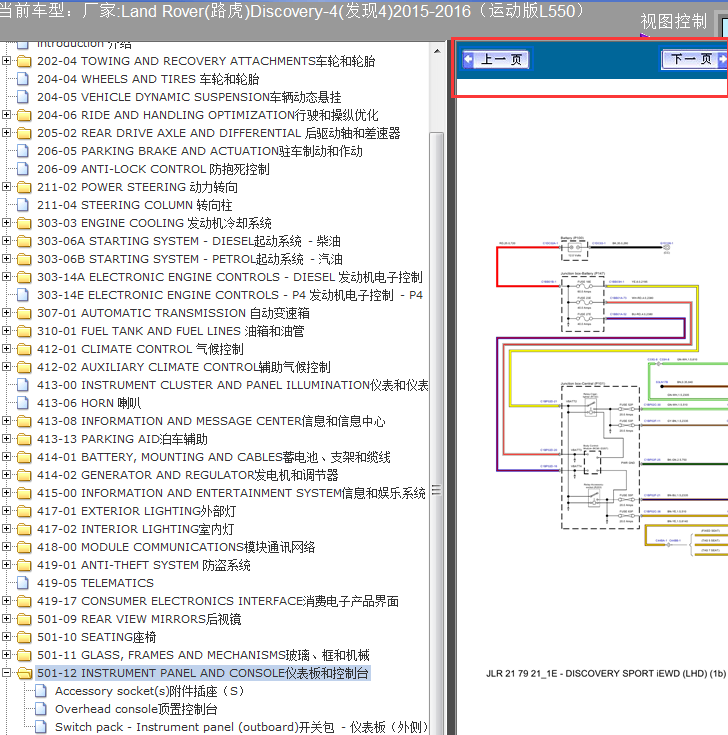
Task: Click document icon of Accessory socket(s)
Action: 41,691
